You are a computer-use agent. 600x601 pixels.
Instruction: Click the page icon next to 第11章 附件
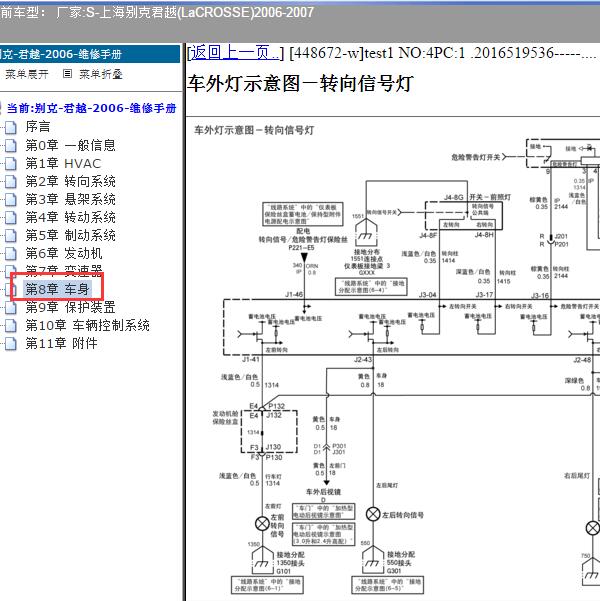click(11, 343)
